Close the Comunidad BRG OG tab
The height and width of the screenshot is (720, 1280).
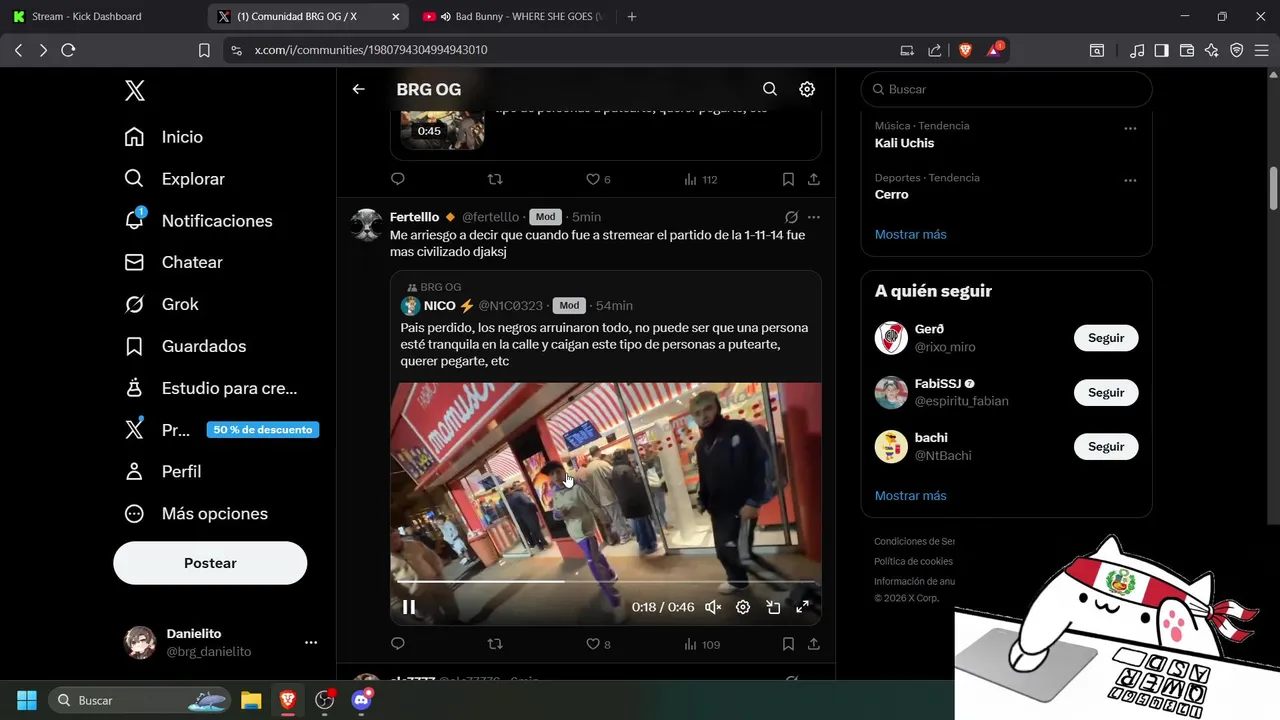coord(396,16)
